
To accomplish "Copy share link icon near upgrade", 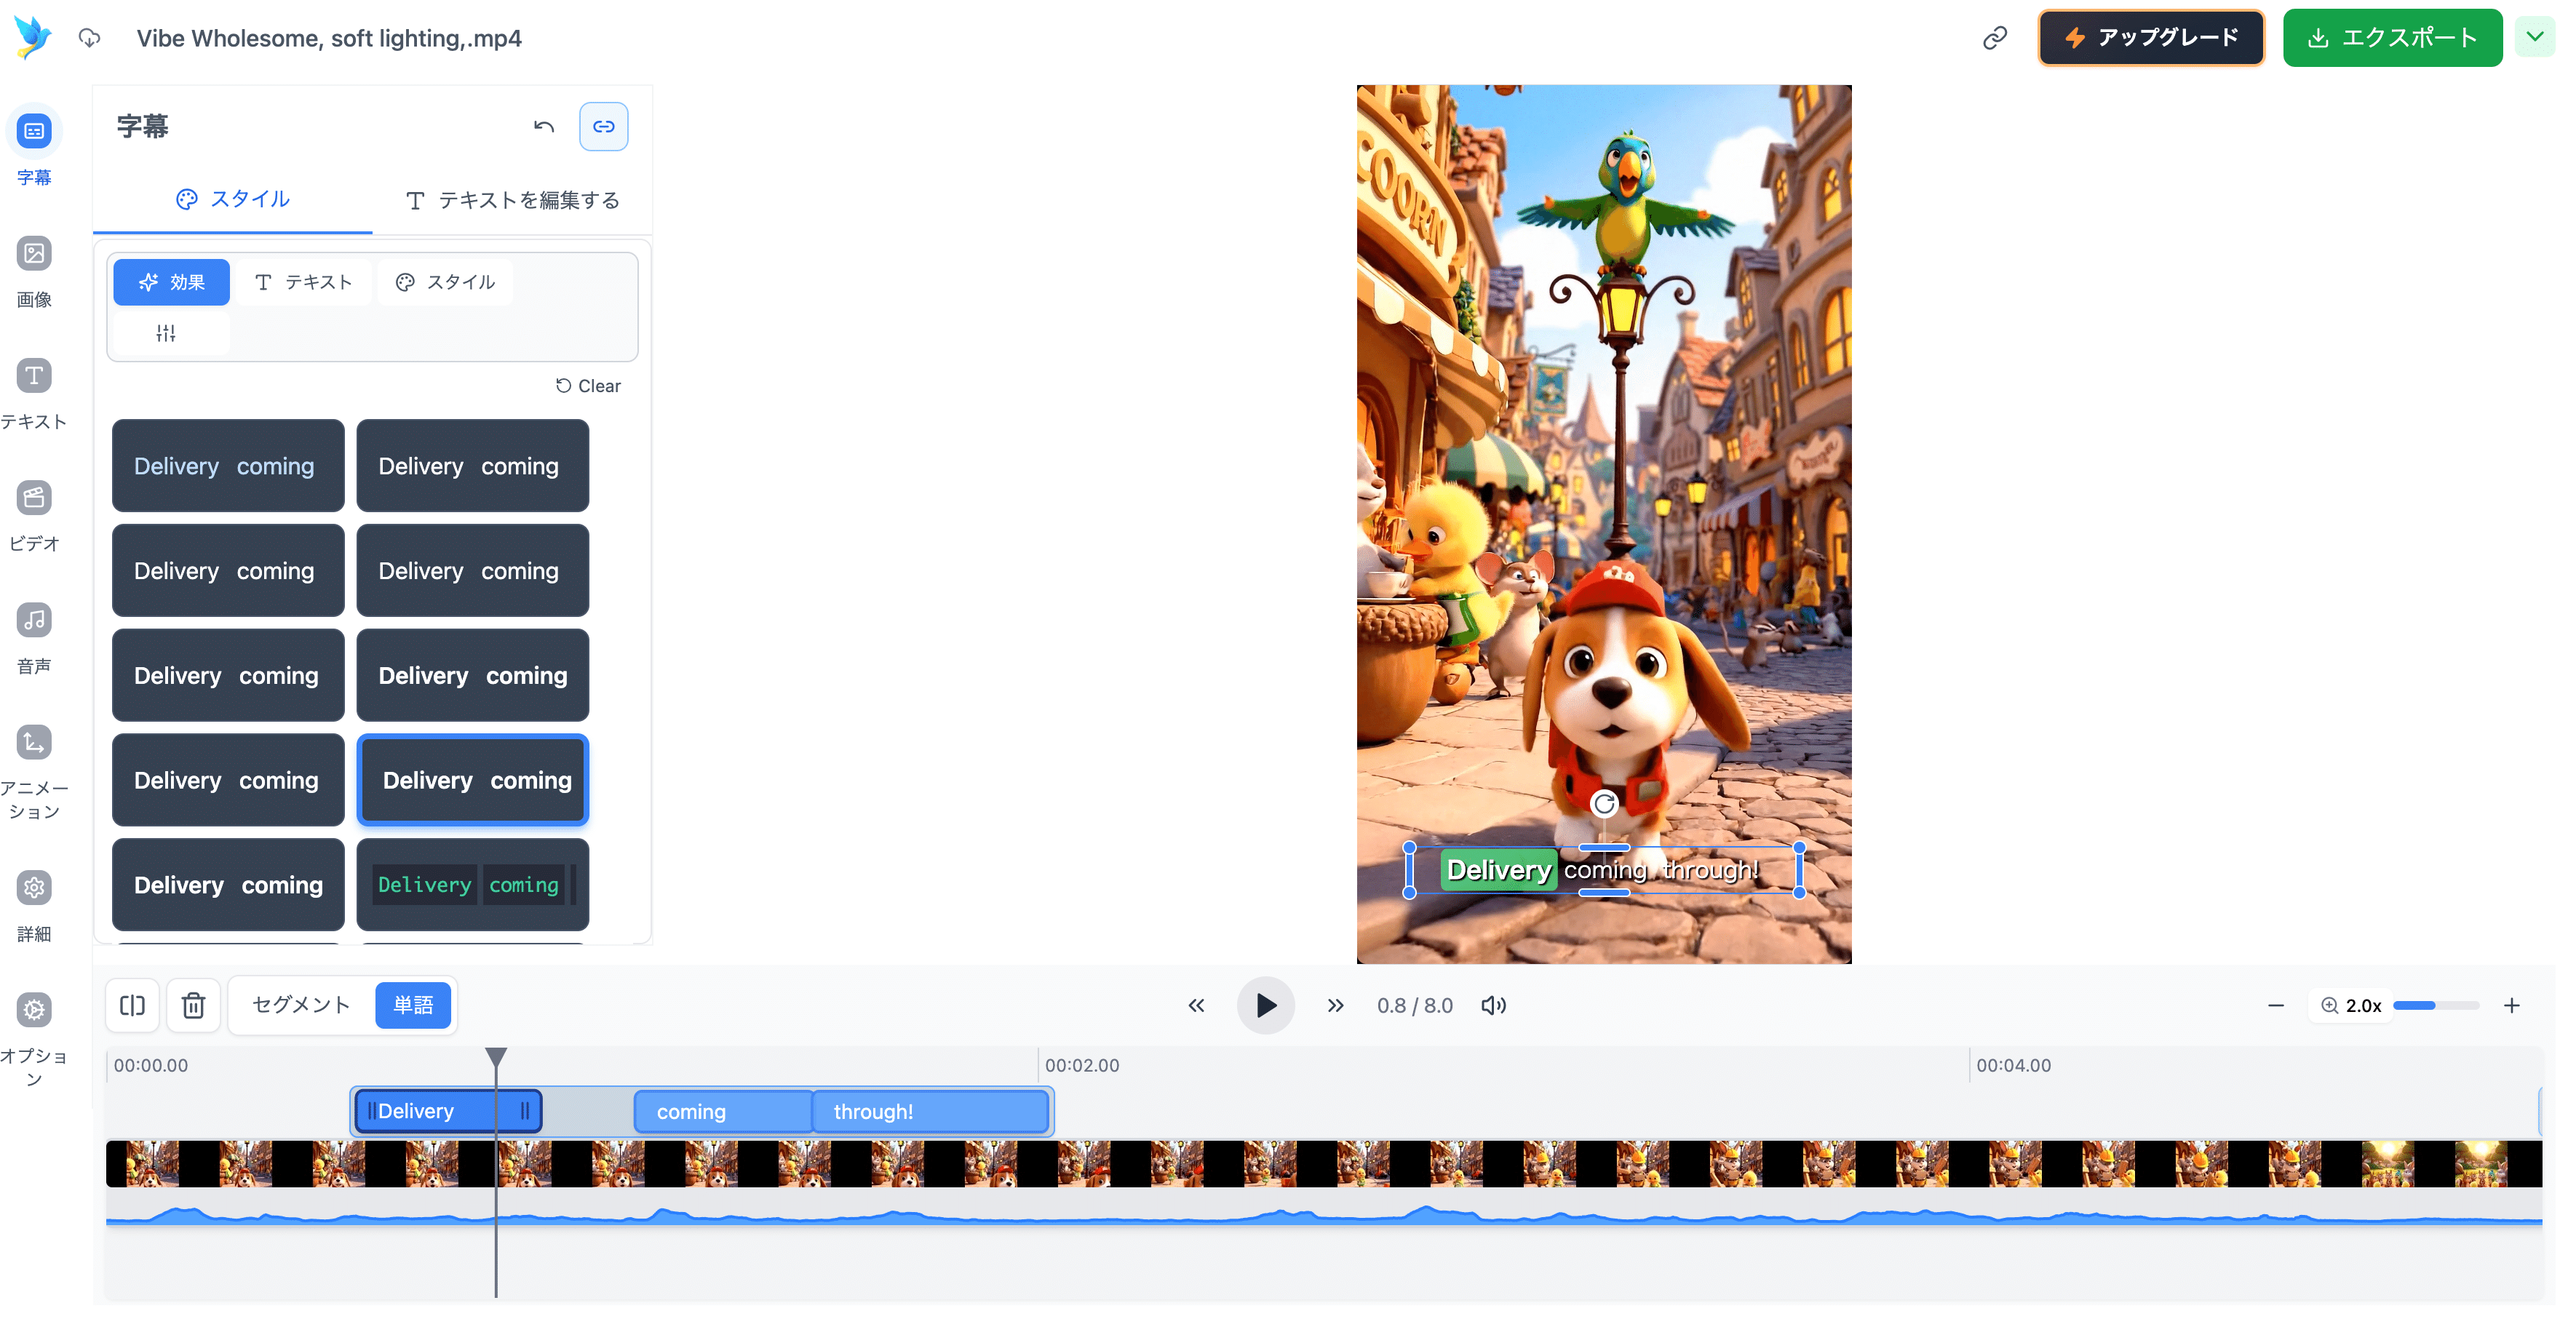I will [1994, 38].
